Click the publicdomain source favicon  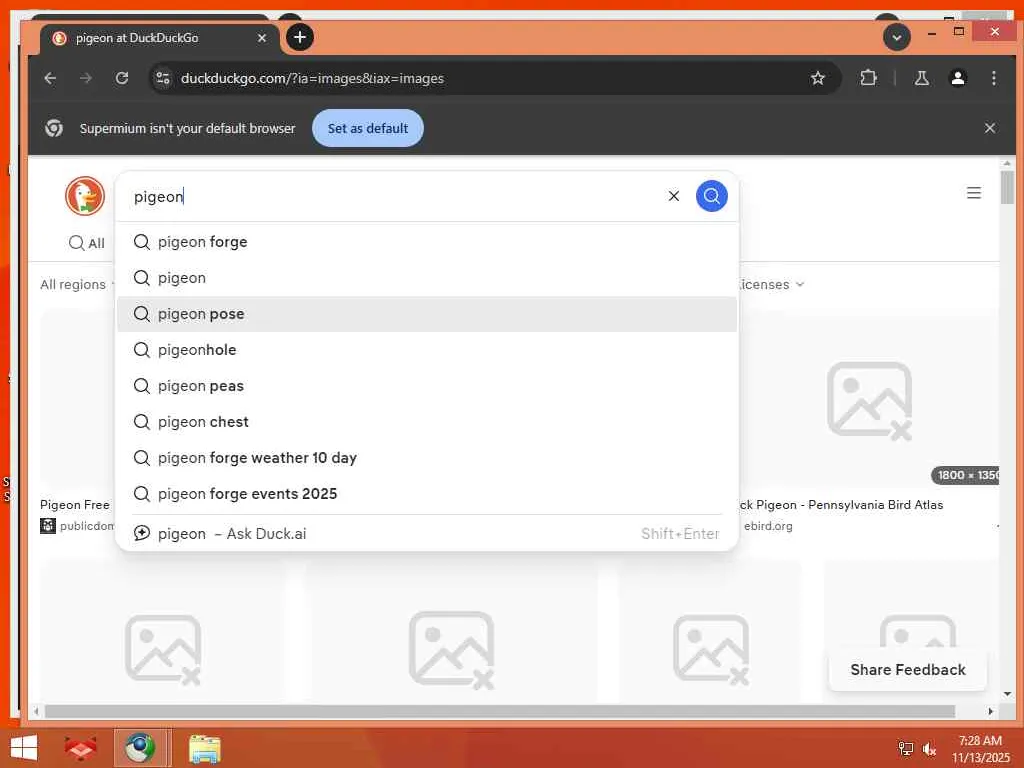click(x=48, y=526)
